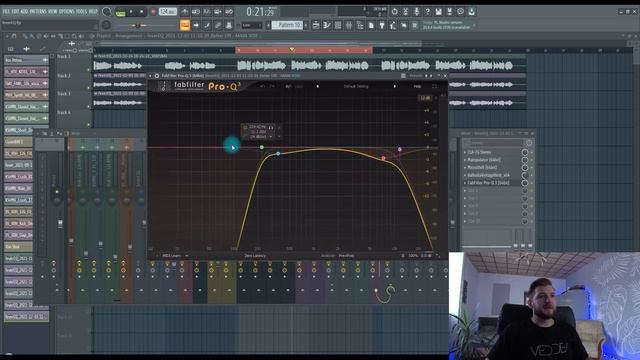Click the stamp tool icon
The height and width of the screenshot is (360, 640).
pos(229,25)
